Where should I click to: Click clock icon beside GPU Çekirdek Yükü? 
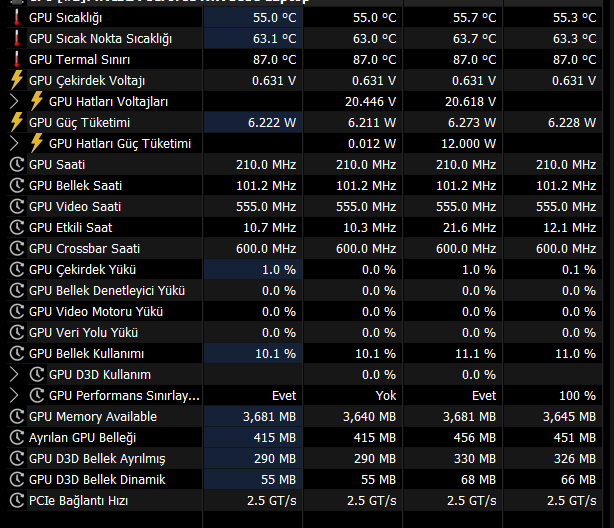pyautogui.click(x=17, y=269)
